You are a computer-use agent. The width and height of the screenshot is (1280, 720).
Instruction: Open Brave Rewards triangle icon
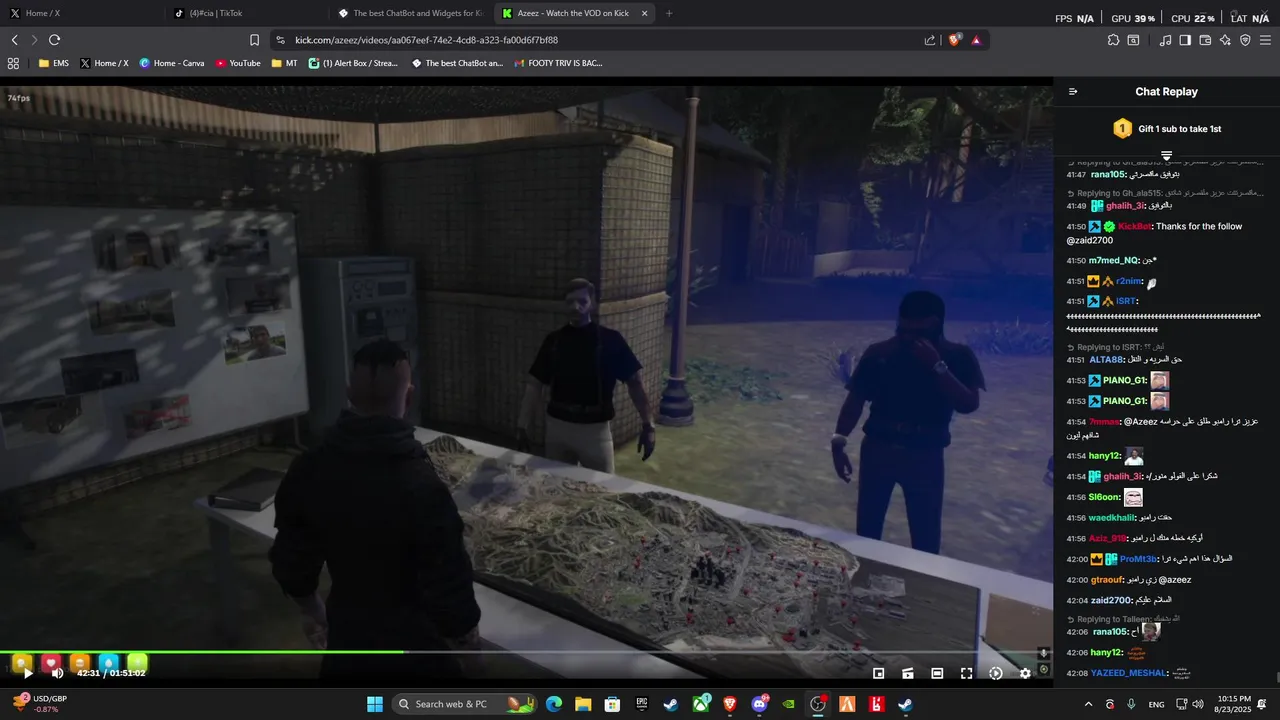[976, 40]
